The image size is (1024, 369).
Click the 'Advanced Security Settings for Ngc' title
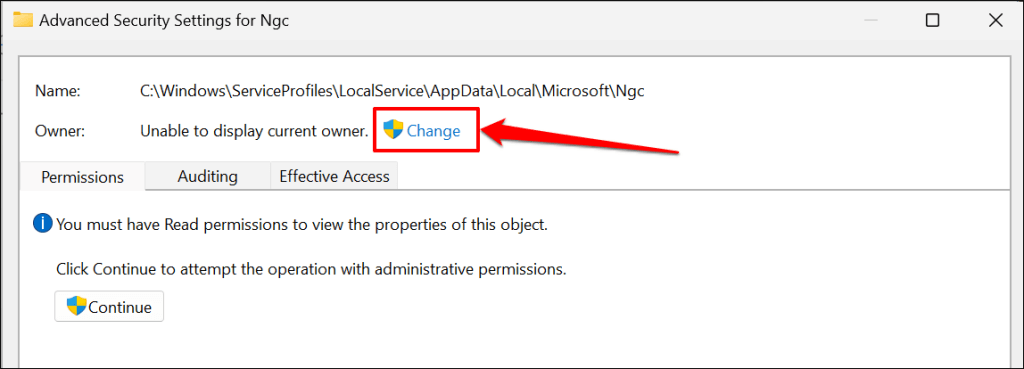click(x=164, y=20)
